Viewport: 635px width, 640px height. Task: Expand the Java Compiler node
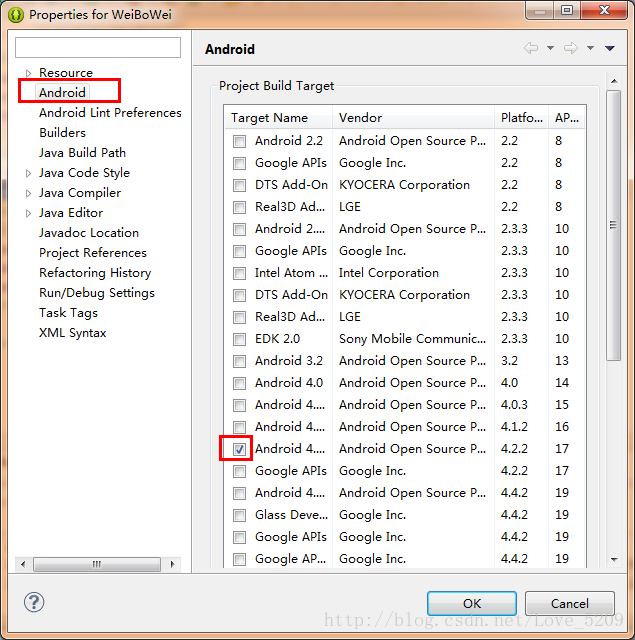[28, 193]
